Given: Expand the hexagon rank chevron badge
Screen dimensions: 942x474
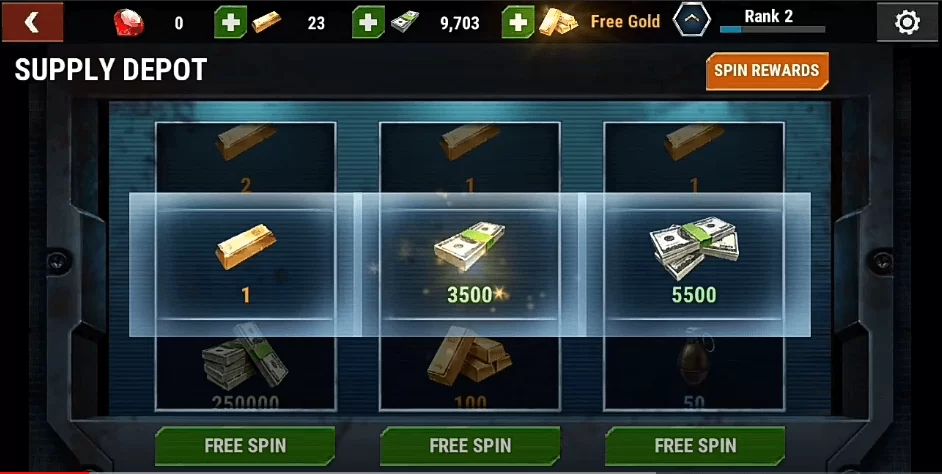Looking at the screenshot, I should coord(691,20).
